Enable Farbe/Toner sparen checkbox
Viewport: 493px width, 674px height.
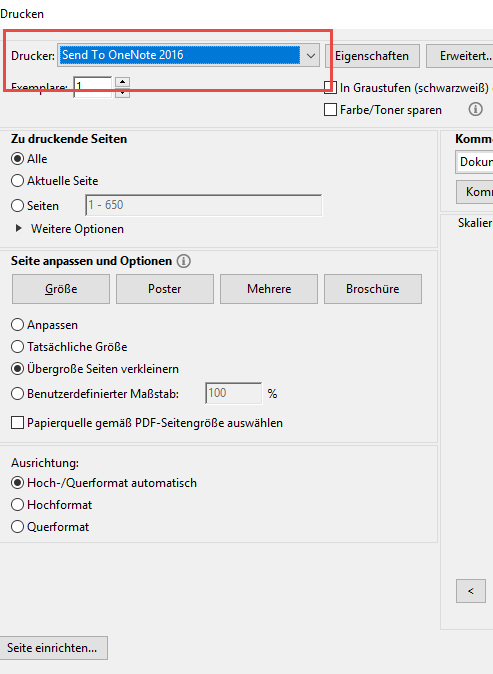coord(330,110)
